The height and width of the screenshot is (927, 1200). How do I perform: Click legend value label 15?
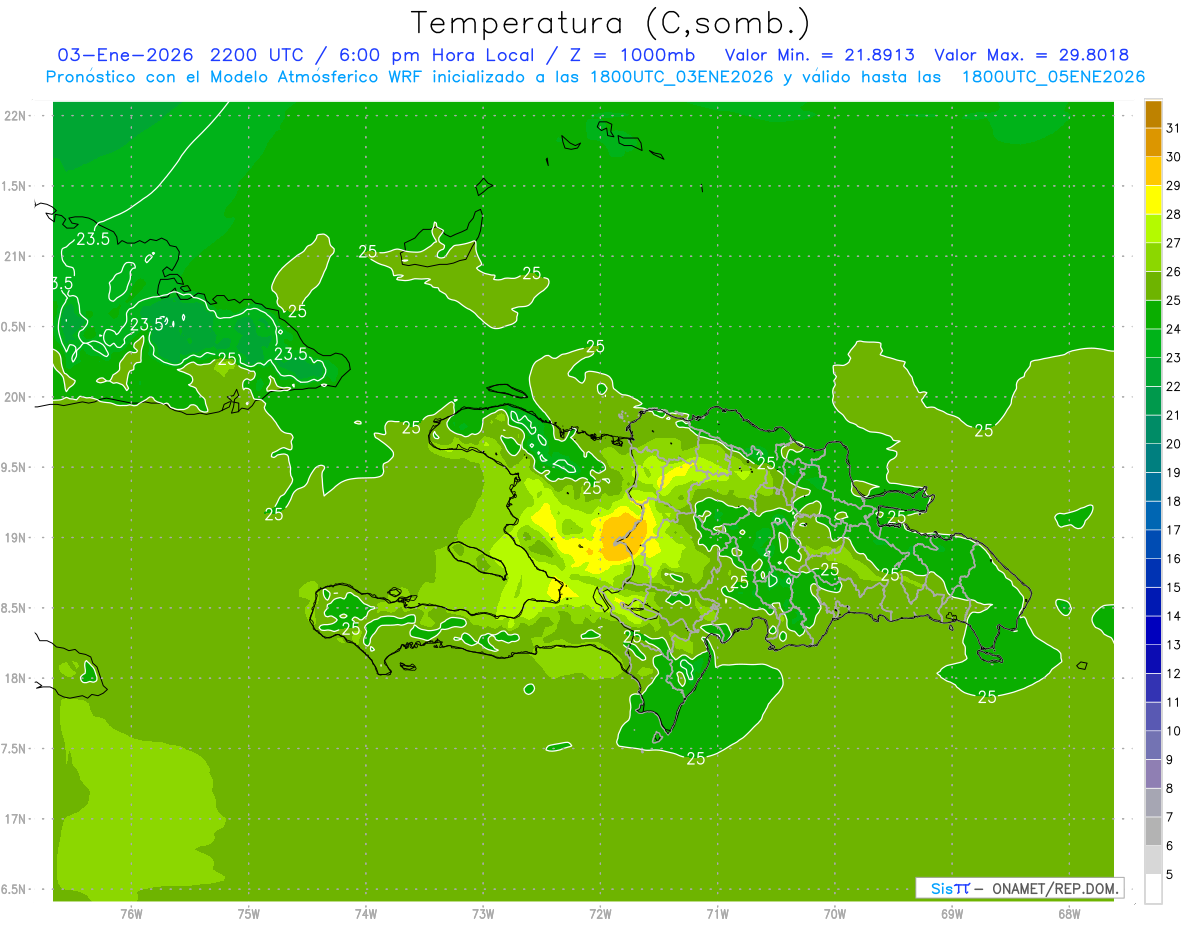click(x=1173, y=587)
